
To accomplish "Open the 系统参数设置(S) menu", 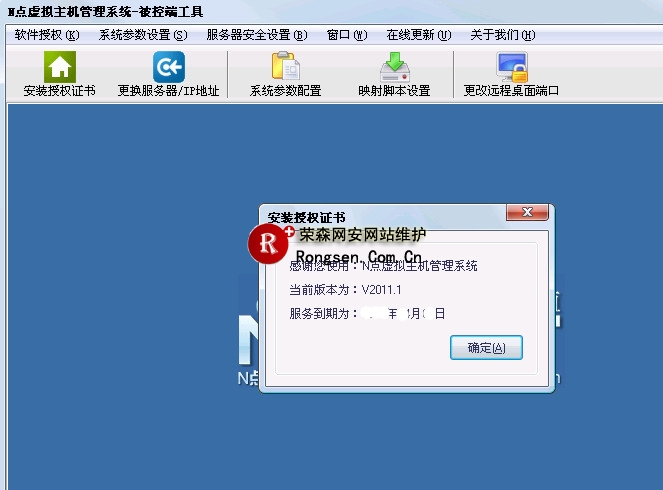I will 142,35.
